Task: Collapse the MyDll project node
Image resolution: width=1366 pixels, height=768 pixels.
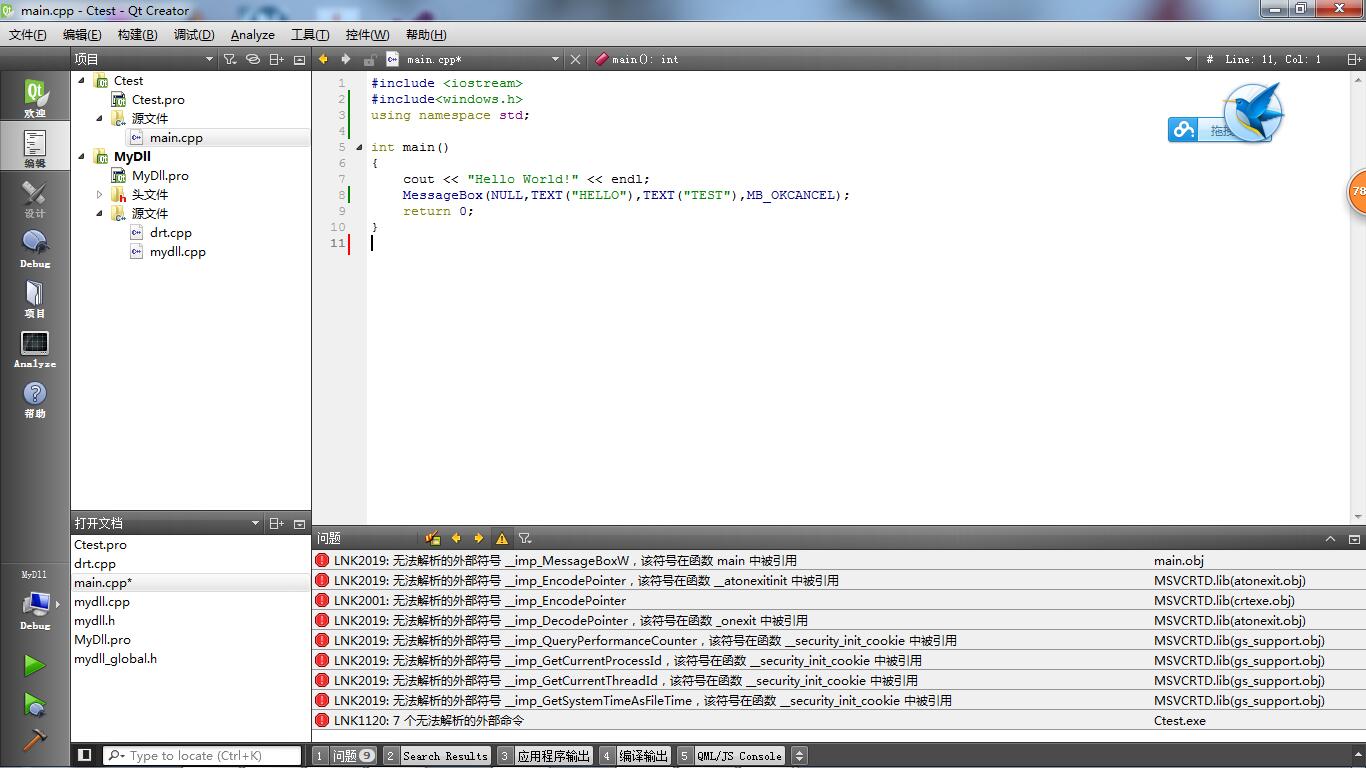Action: click(82, 157)
